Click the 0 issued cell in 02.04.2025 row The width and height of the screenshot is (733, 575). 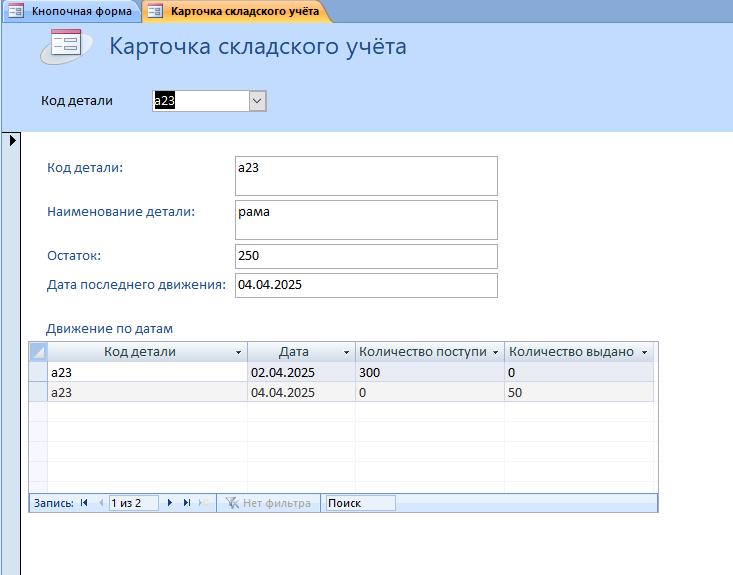tap(579, 372)
